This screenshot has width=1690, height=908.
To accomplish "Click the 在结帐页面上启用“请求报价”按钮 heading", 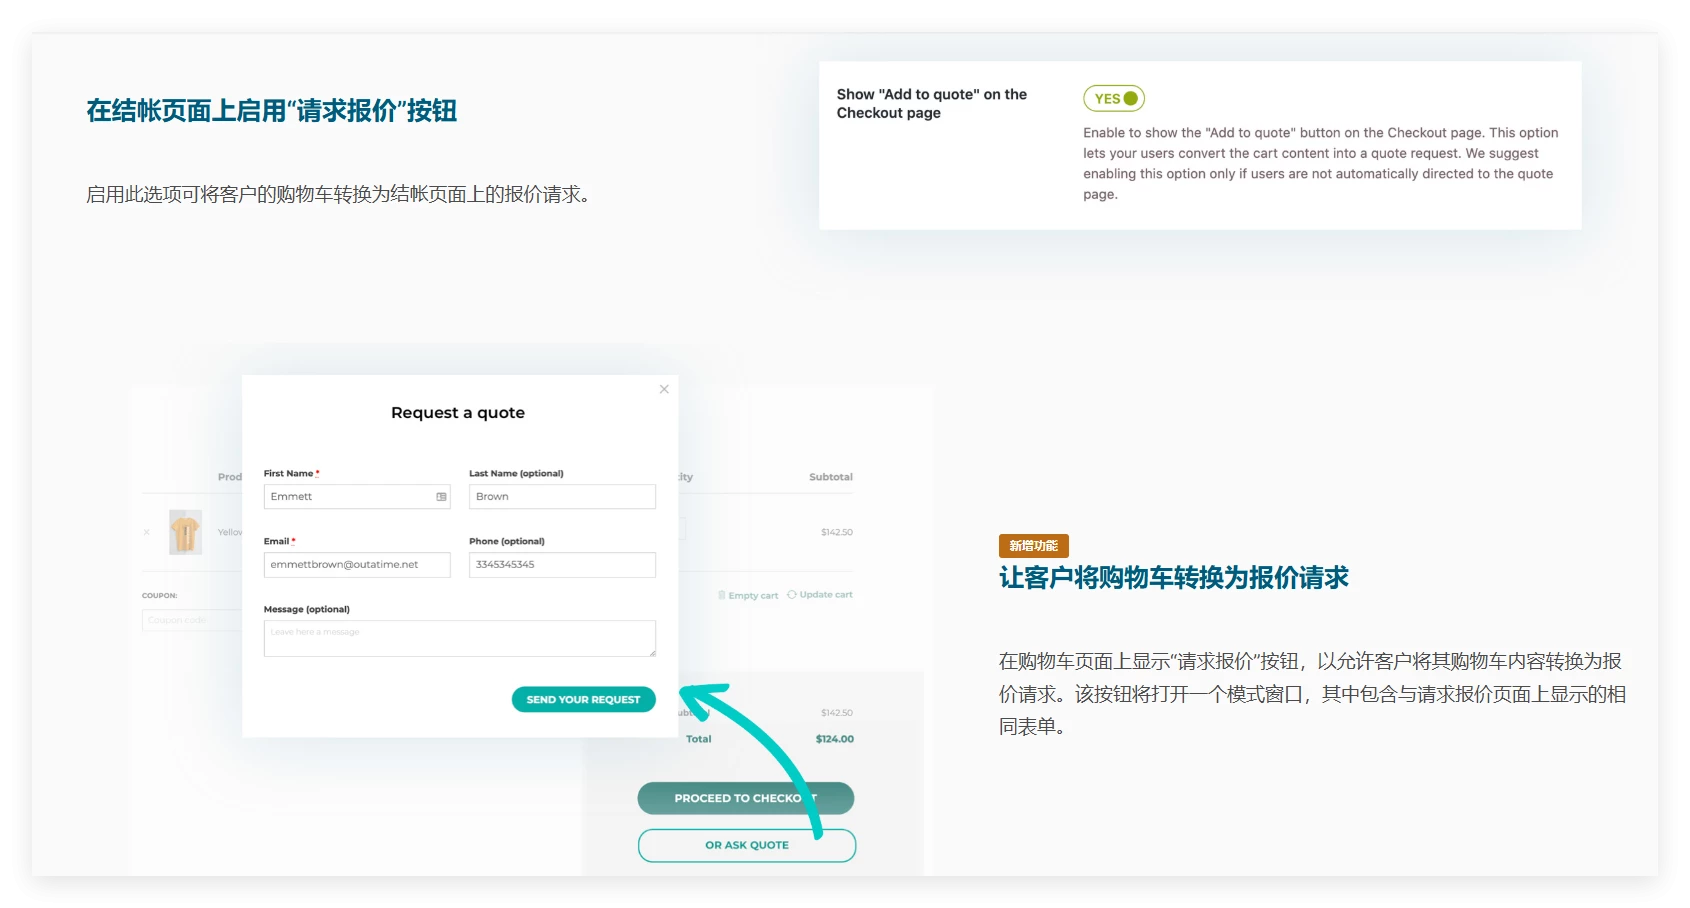I will pos(271,111).
